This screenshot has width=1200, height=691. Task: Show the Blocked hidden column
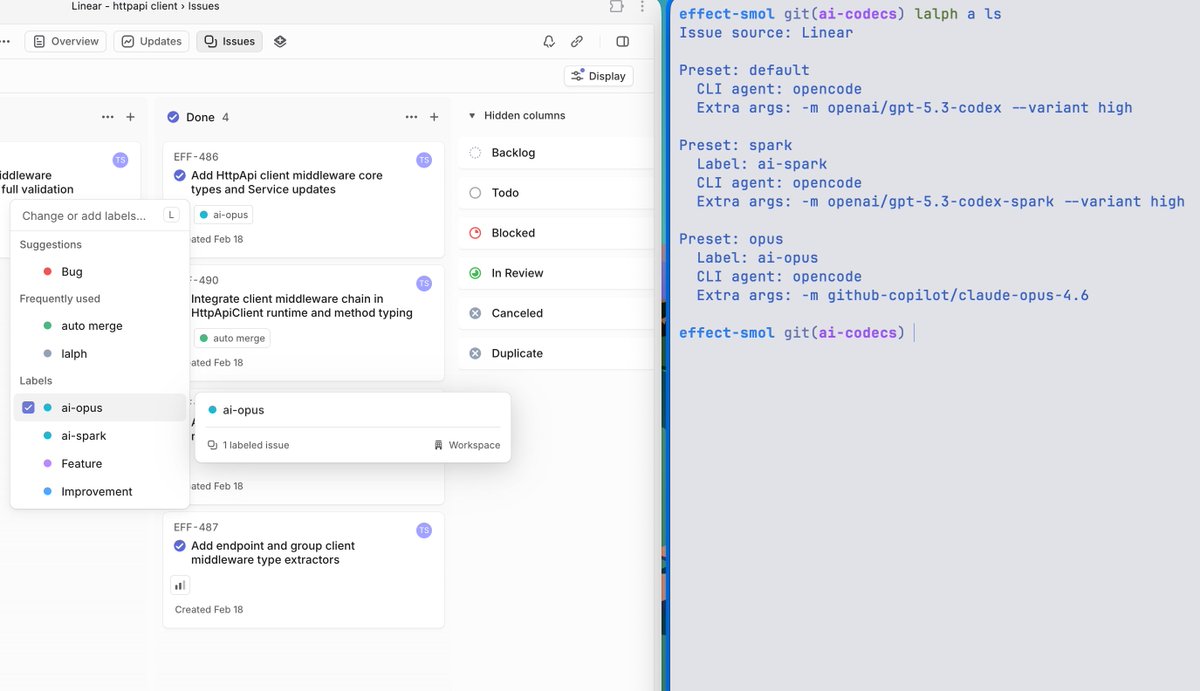click(x=556, y=233)
